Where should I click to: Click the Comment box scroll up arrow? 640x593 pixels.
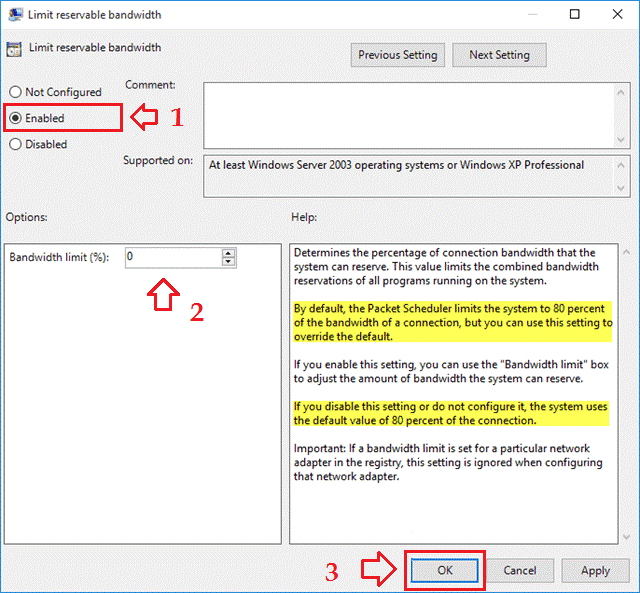point(621,93)
